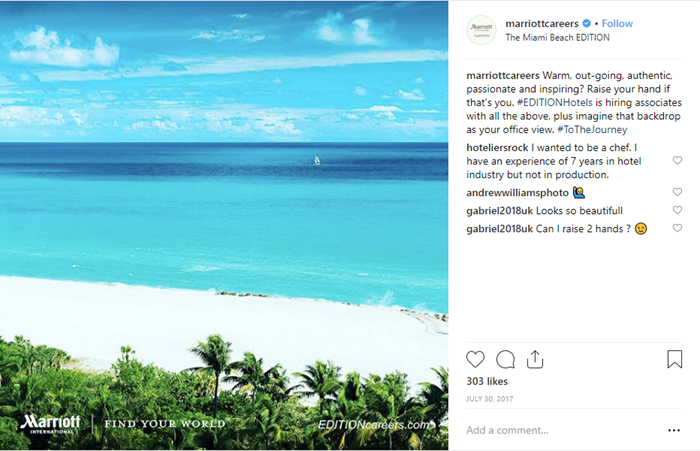Open the three-dot more options menu
This screenshot has width=700, height=451.
pos(673,430)
